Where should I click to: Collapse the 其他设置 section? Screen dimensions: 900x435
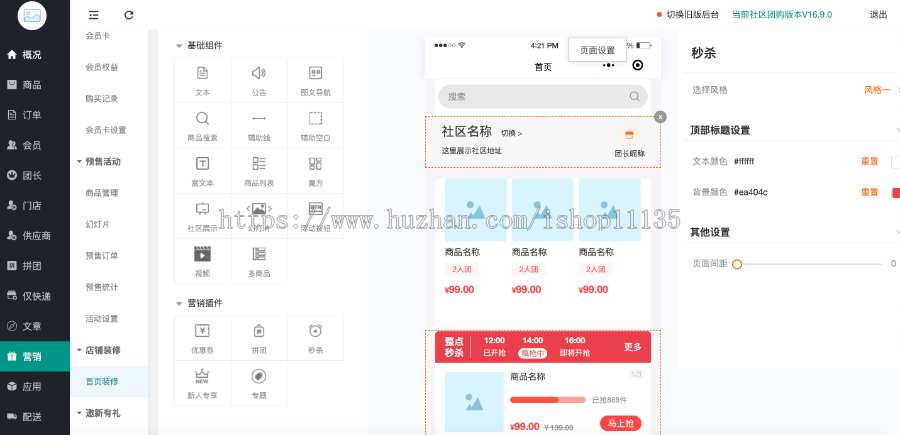point(897,232)
